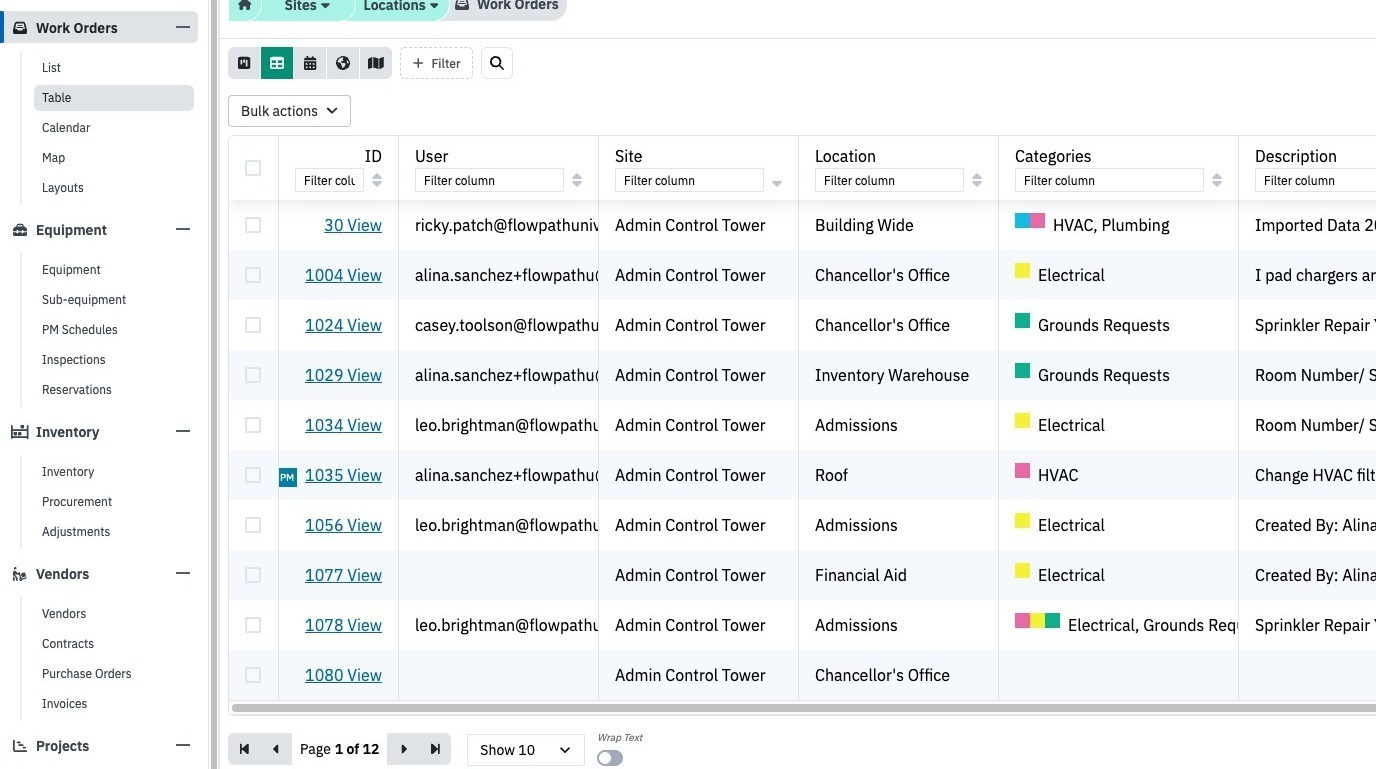Sort the Categories column
Screen dimensions: 1376x769
click(x=1217, y=181)
